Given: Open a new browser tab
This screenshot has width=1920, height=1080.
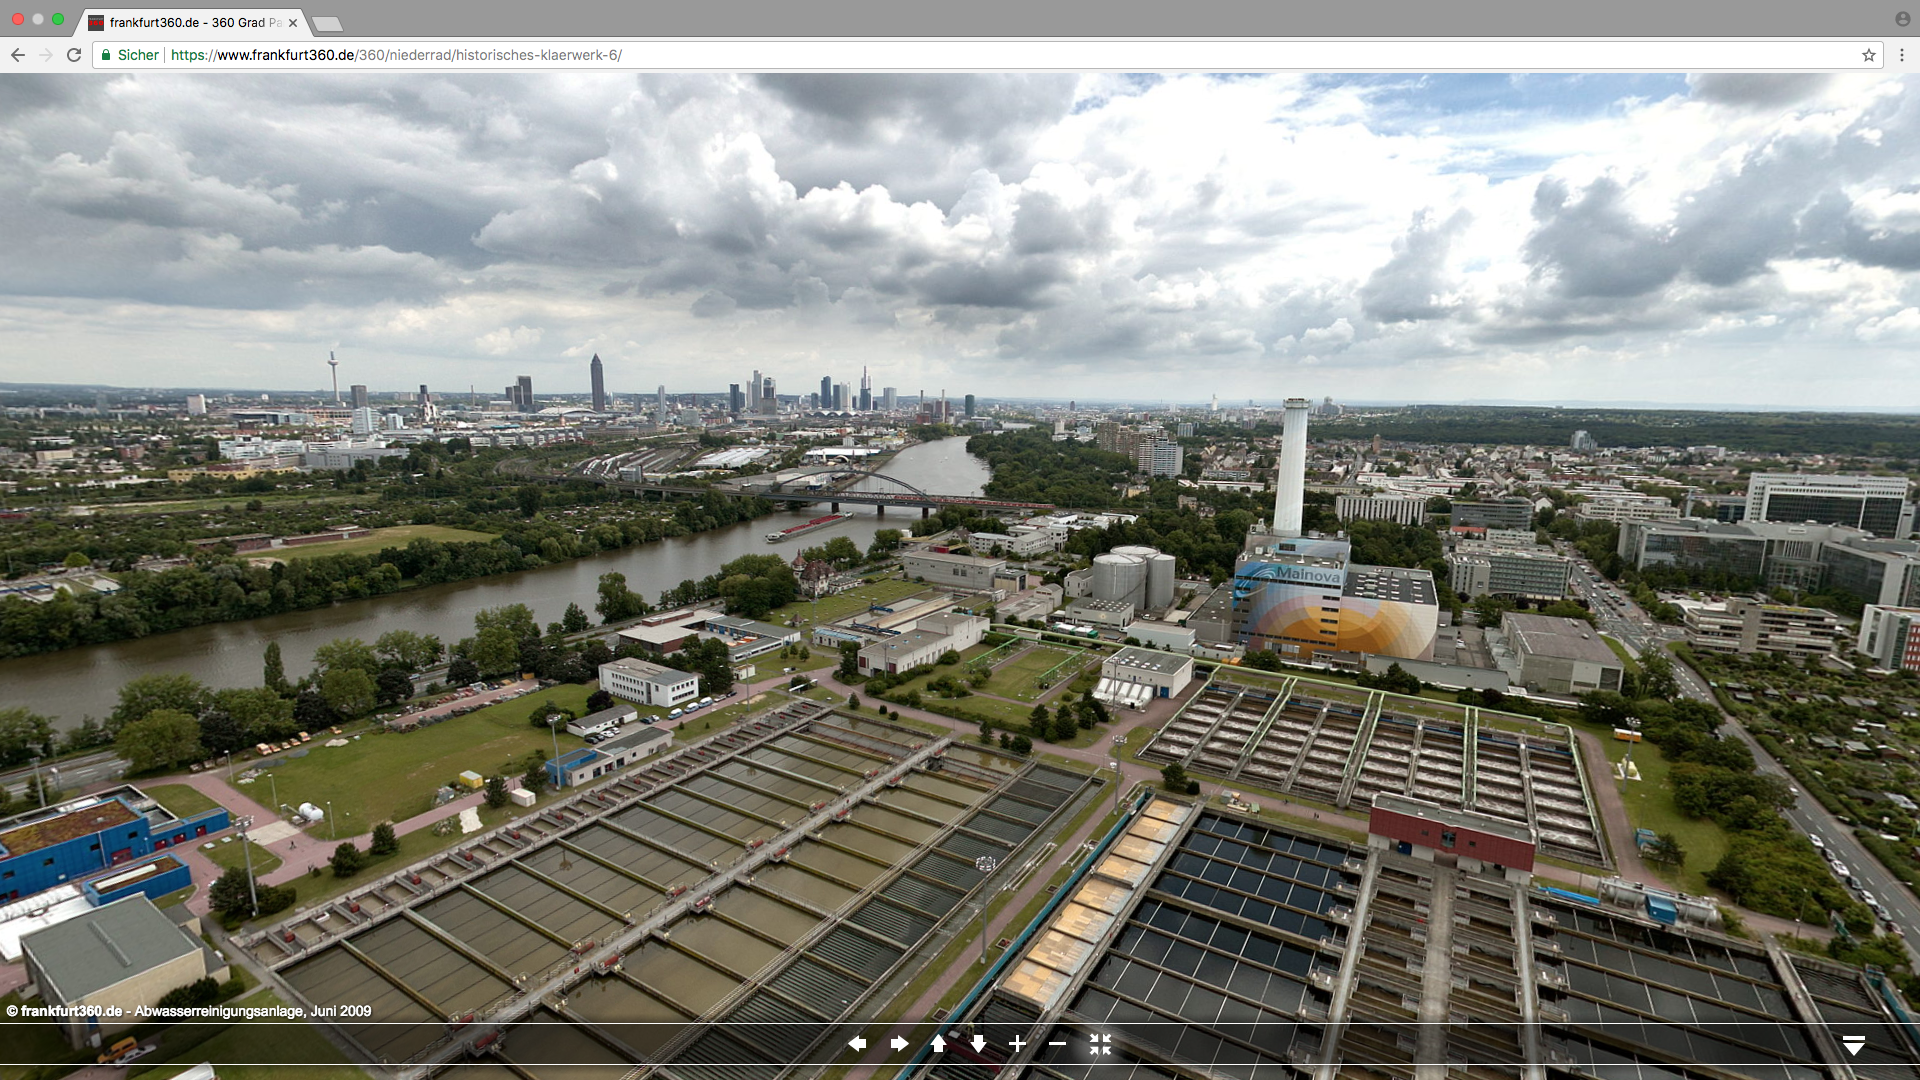Looking at the screenshot, I should pyautogui.click(x=327, y=23).
